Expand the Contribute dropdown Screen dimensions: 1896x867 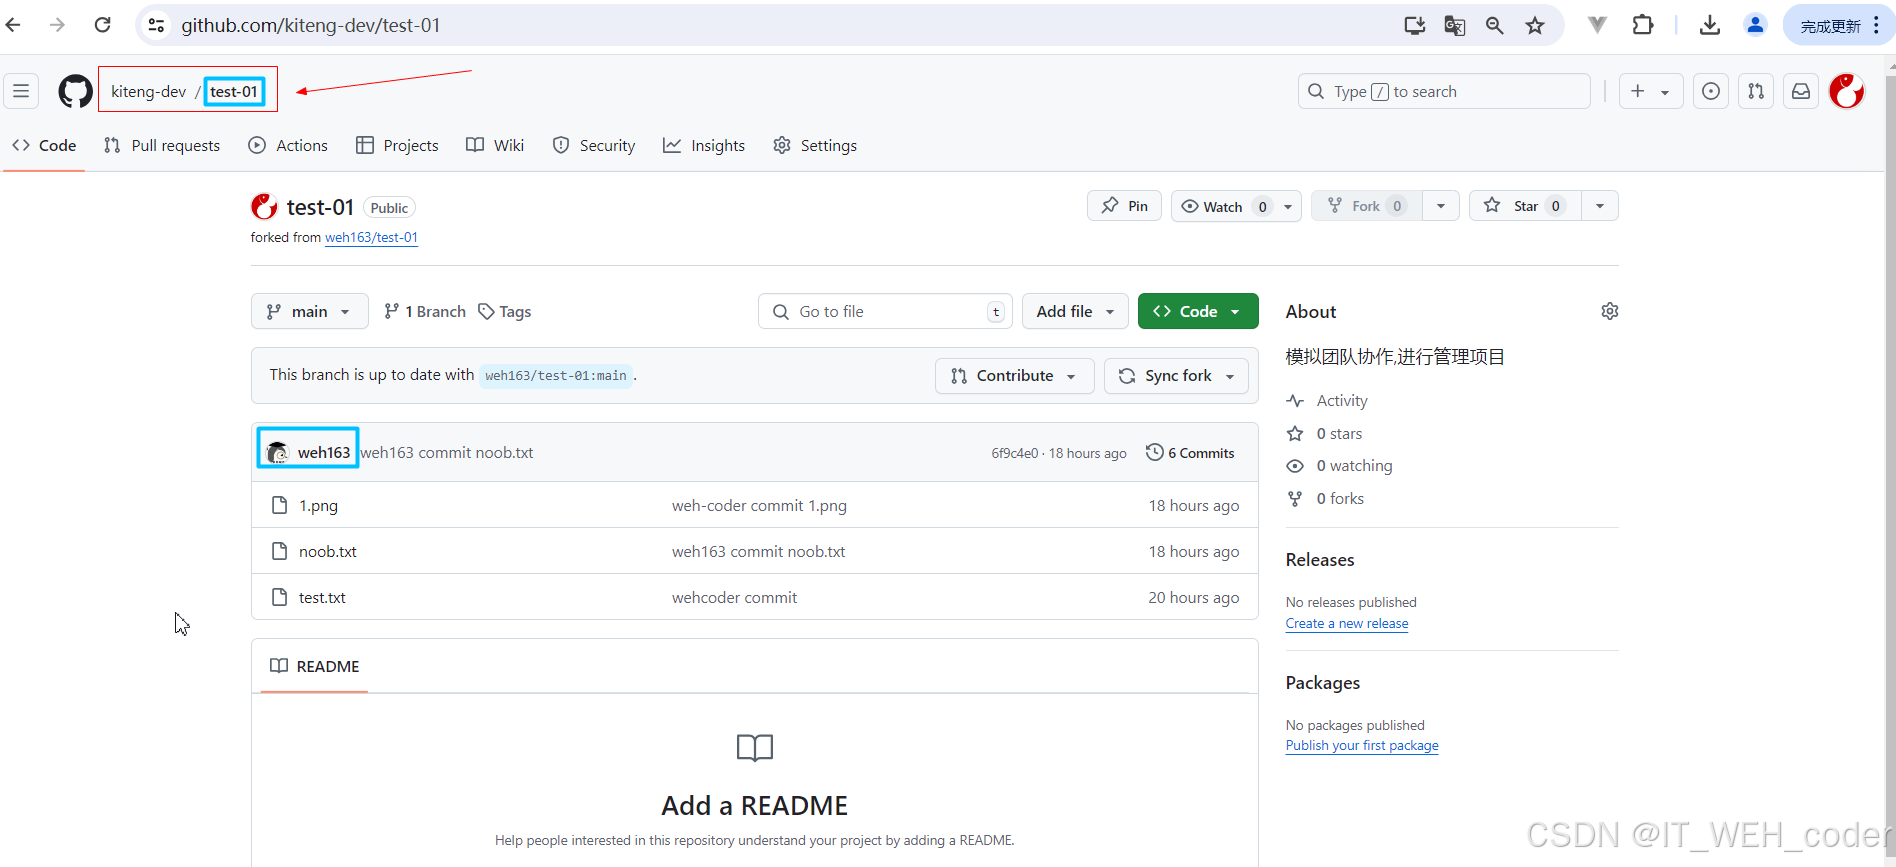coord(1015,375)
